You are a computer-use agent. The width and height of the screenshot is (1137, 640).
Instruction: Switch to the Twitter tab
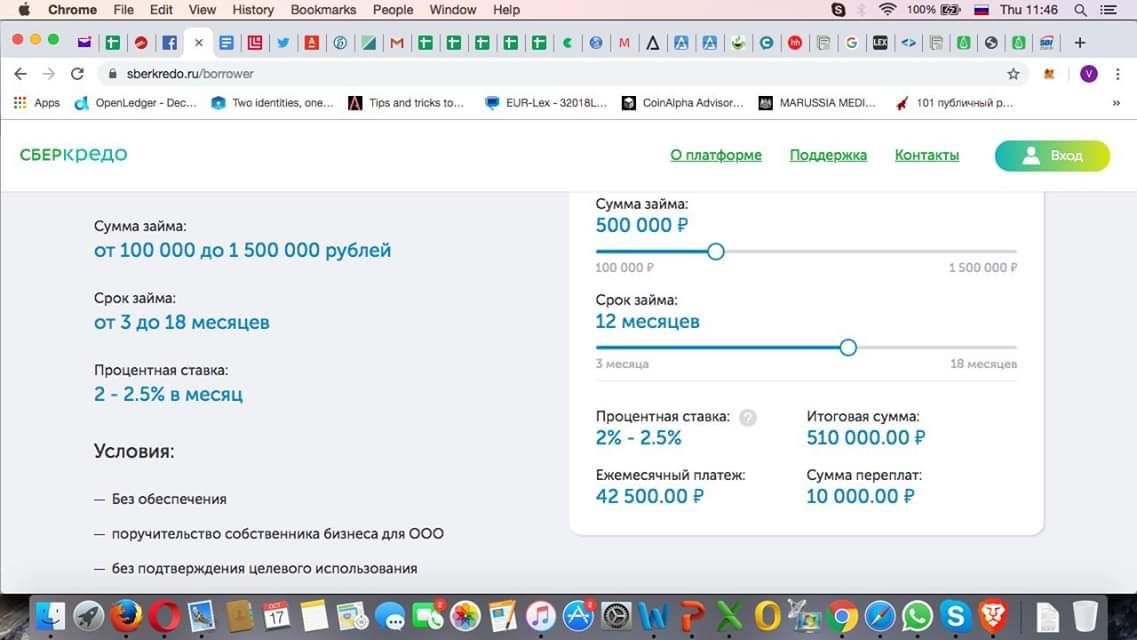(284, 43)
